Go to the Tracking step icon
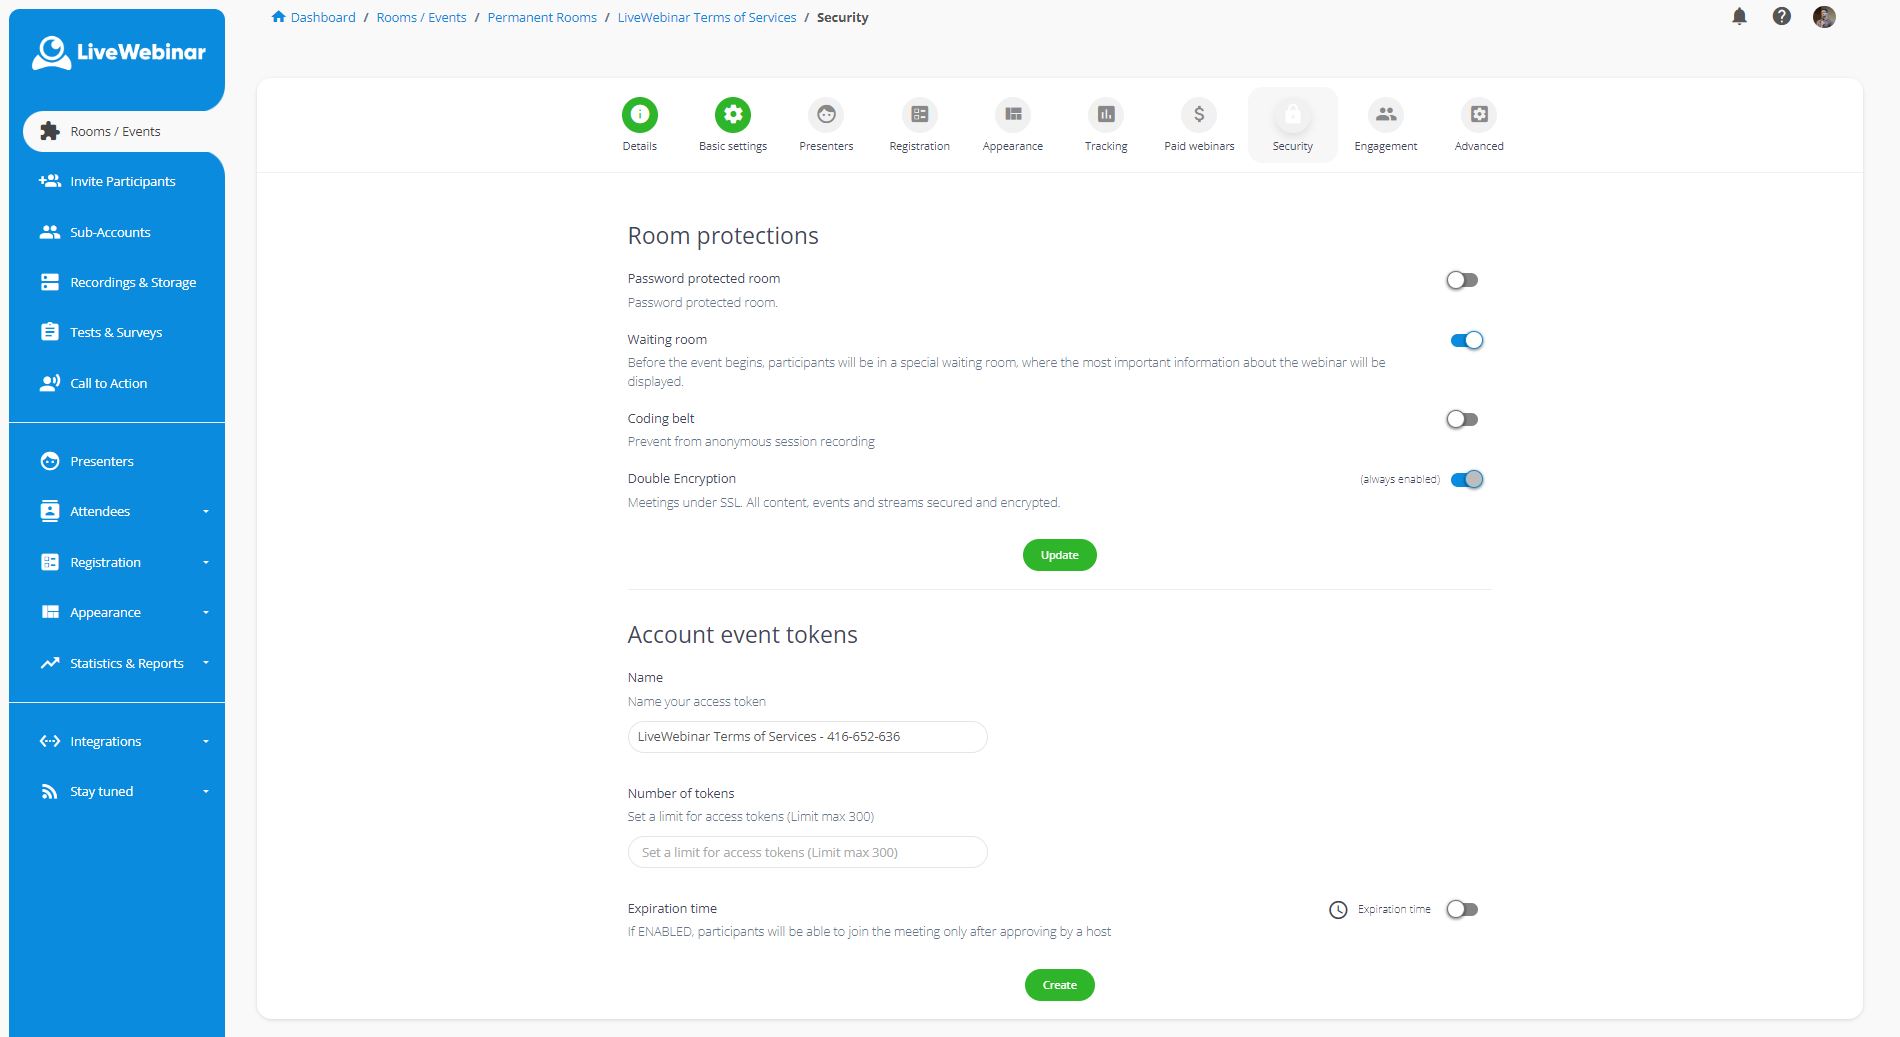Image resolution: width=1900 pixels, height=1037 pixels. pos(1105,115)
